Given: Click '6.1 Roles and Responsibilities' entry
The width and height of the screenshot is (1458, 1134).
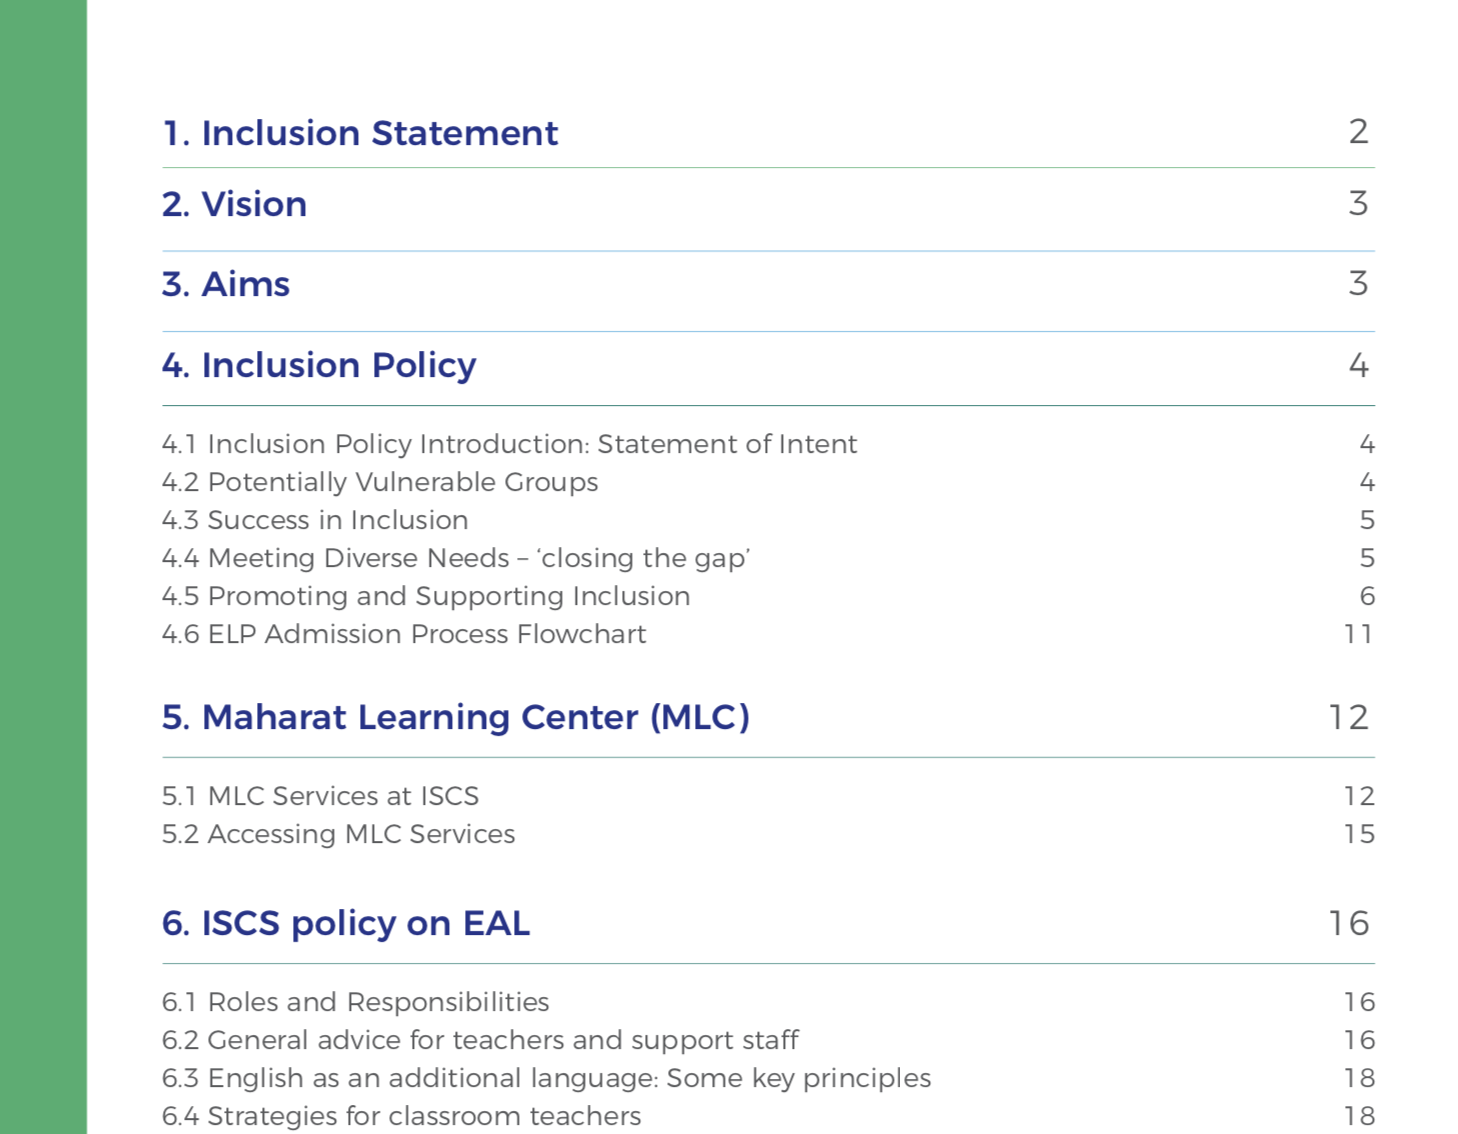Looking at the screenshot, I should [356, 1002].
